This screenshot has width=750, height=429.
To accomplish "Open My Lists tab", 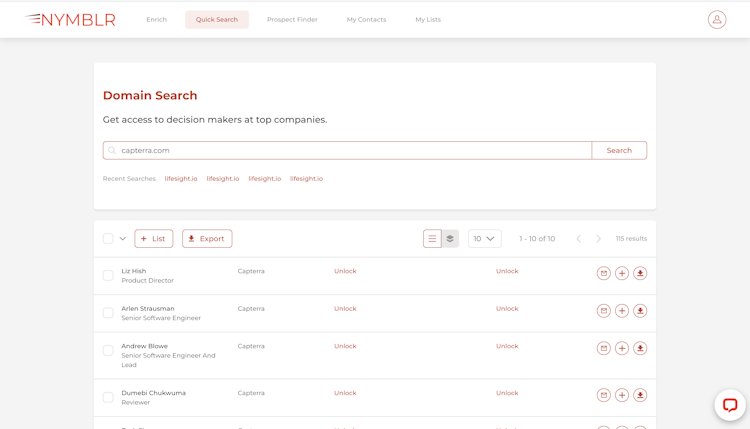I will point(428,20).
